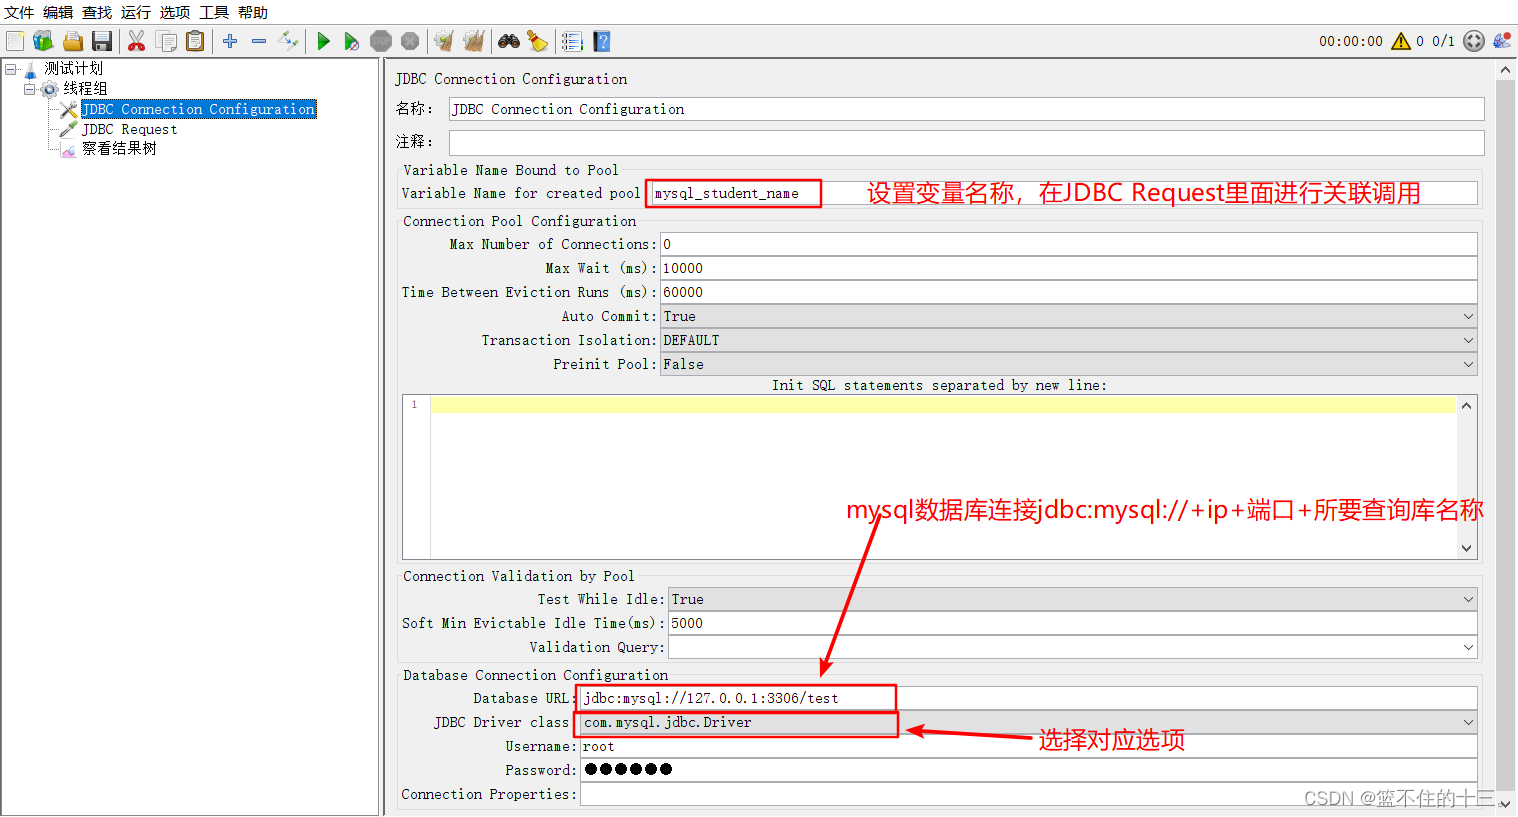Collapse all with the minus icon
The image size is (1518, 817).
[259, 41]
